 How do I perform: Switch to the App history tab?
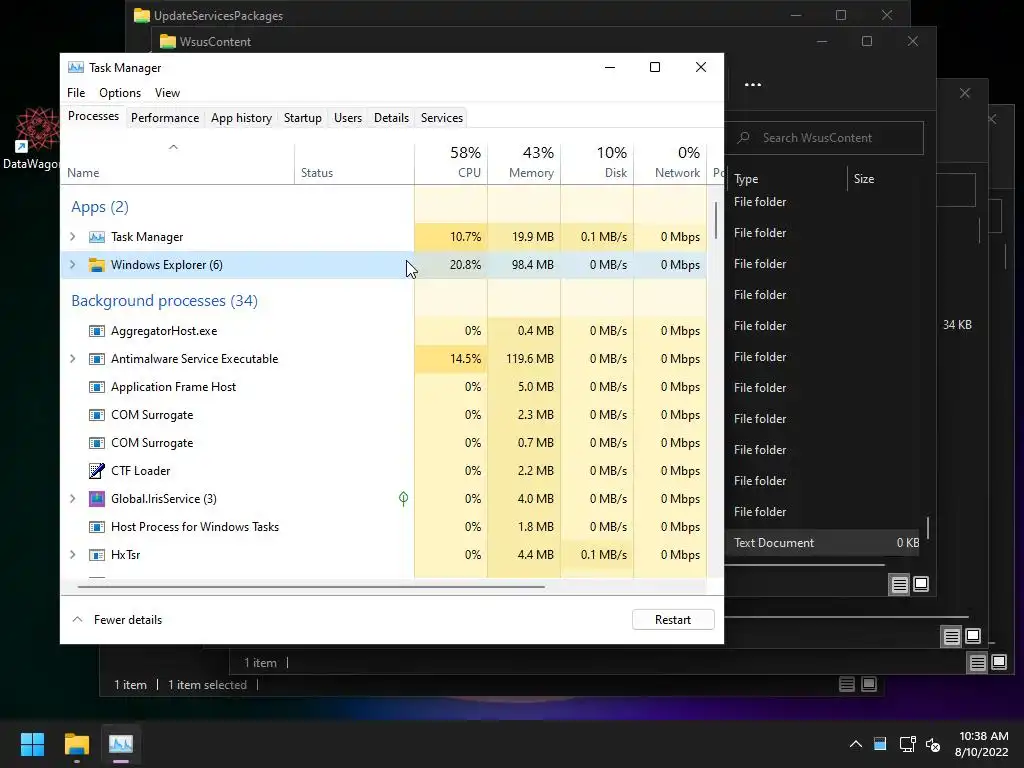241,118
